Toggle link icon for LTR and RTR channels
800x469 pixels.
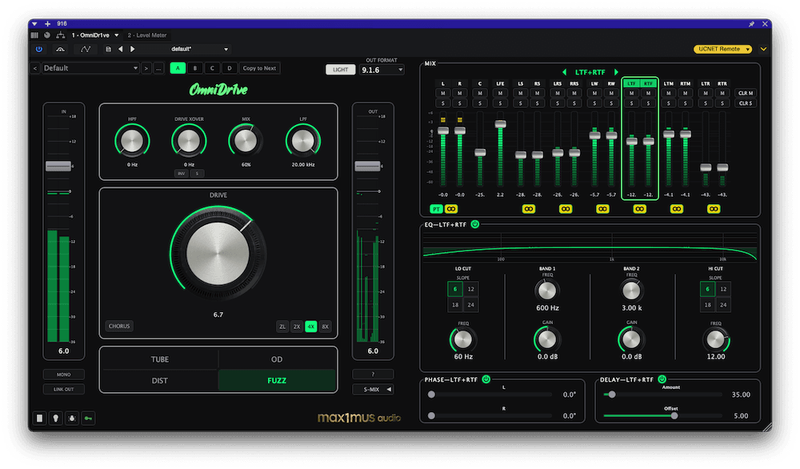point(714,209)
